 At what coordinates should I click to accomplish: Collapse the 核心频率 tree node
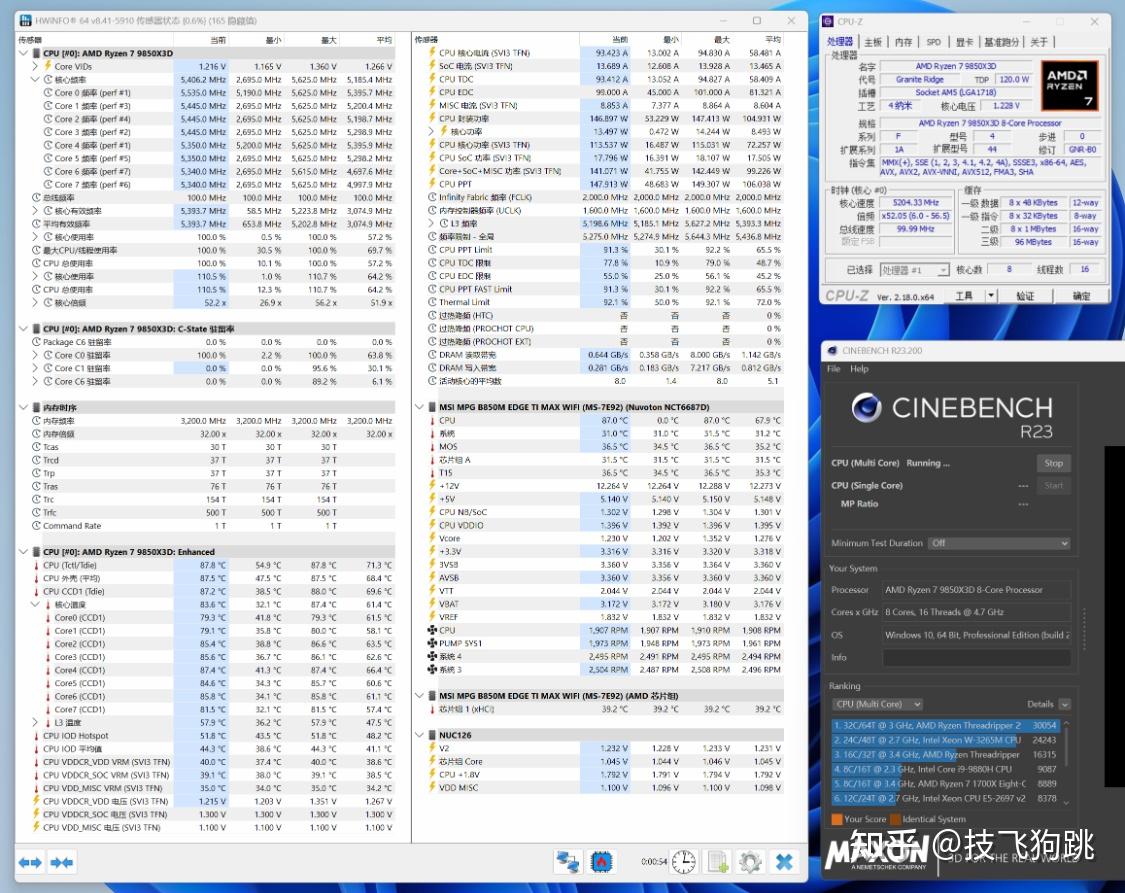(35, 80)
